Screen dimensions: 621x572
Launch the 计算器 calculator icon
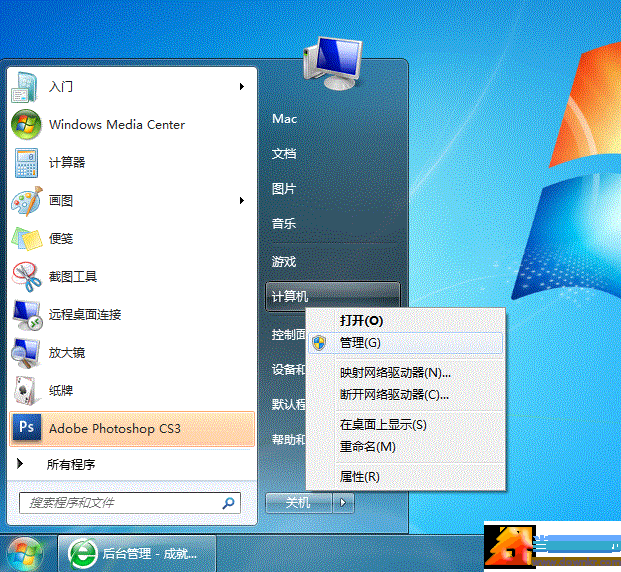click(x=26, y=163)
